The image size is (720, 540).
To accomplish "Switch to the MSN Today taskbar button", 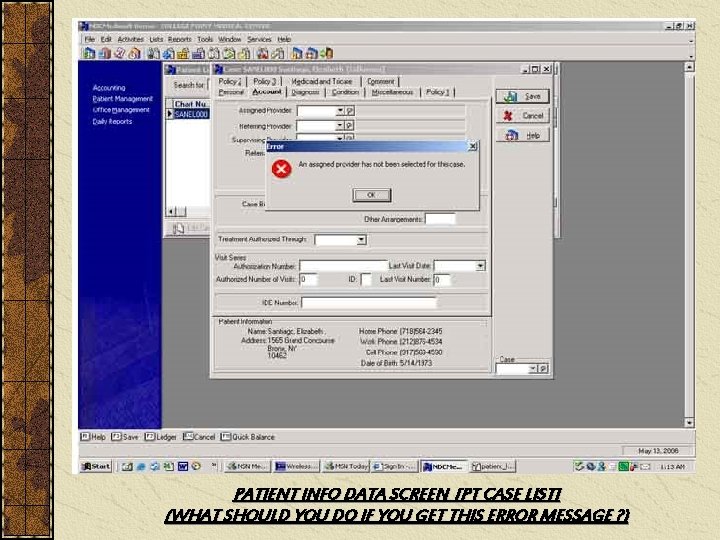I will click(x=346, y=467).
